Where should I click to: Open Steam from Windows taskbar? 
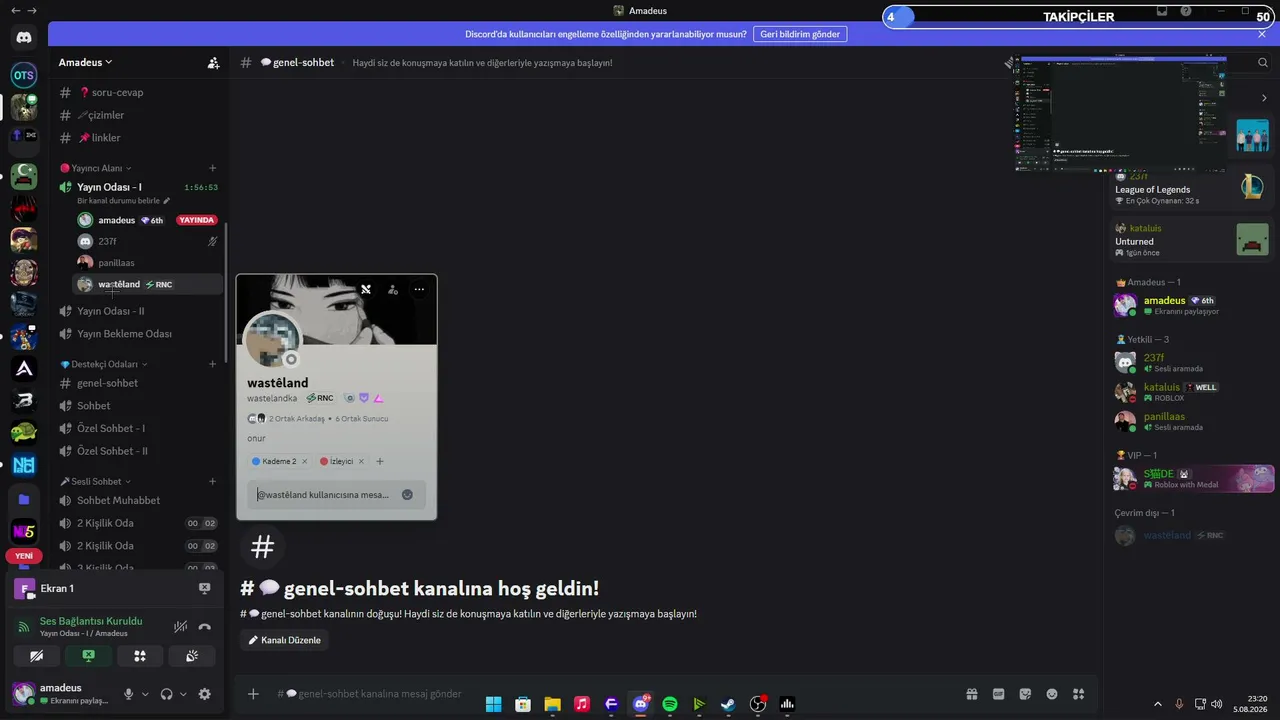pyautogui.click(x=728, y=704)
